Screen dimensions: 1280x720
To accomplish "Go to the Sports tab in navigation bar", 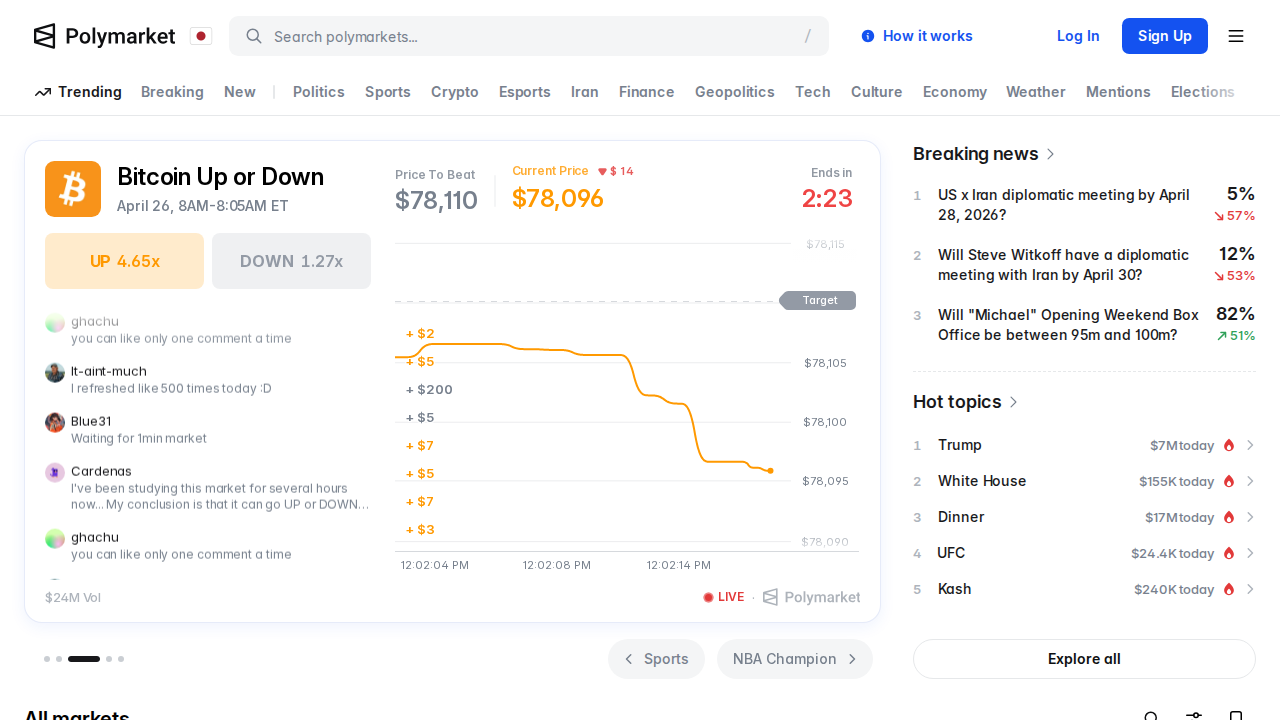I will [388, 92].
